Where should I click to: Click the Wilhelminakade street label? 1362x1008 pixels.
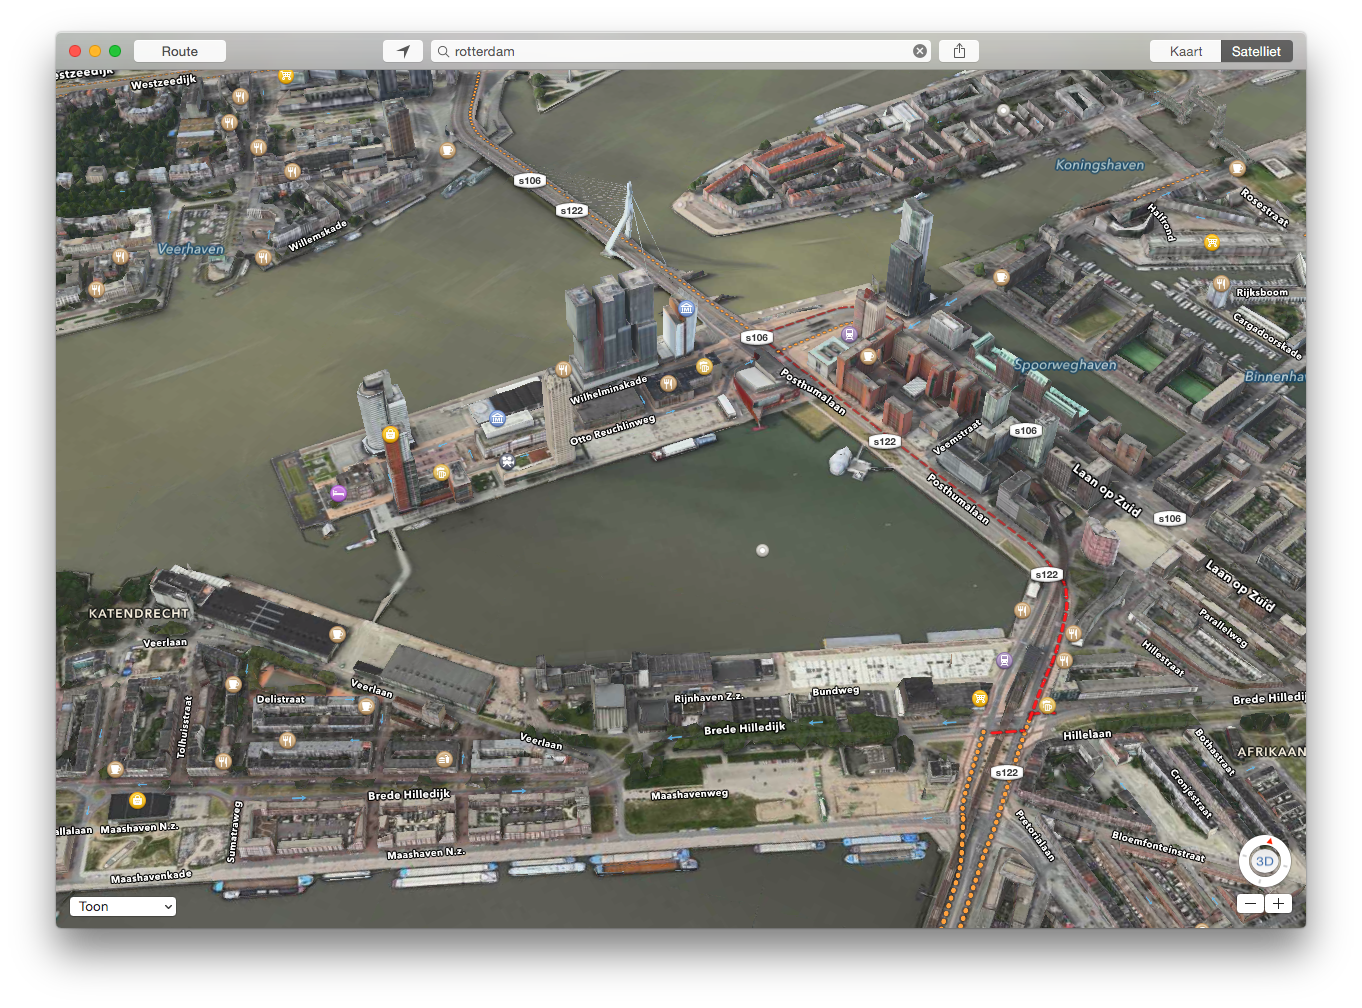(608, 391)
